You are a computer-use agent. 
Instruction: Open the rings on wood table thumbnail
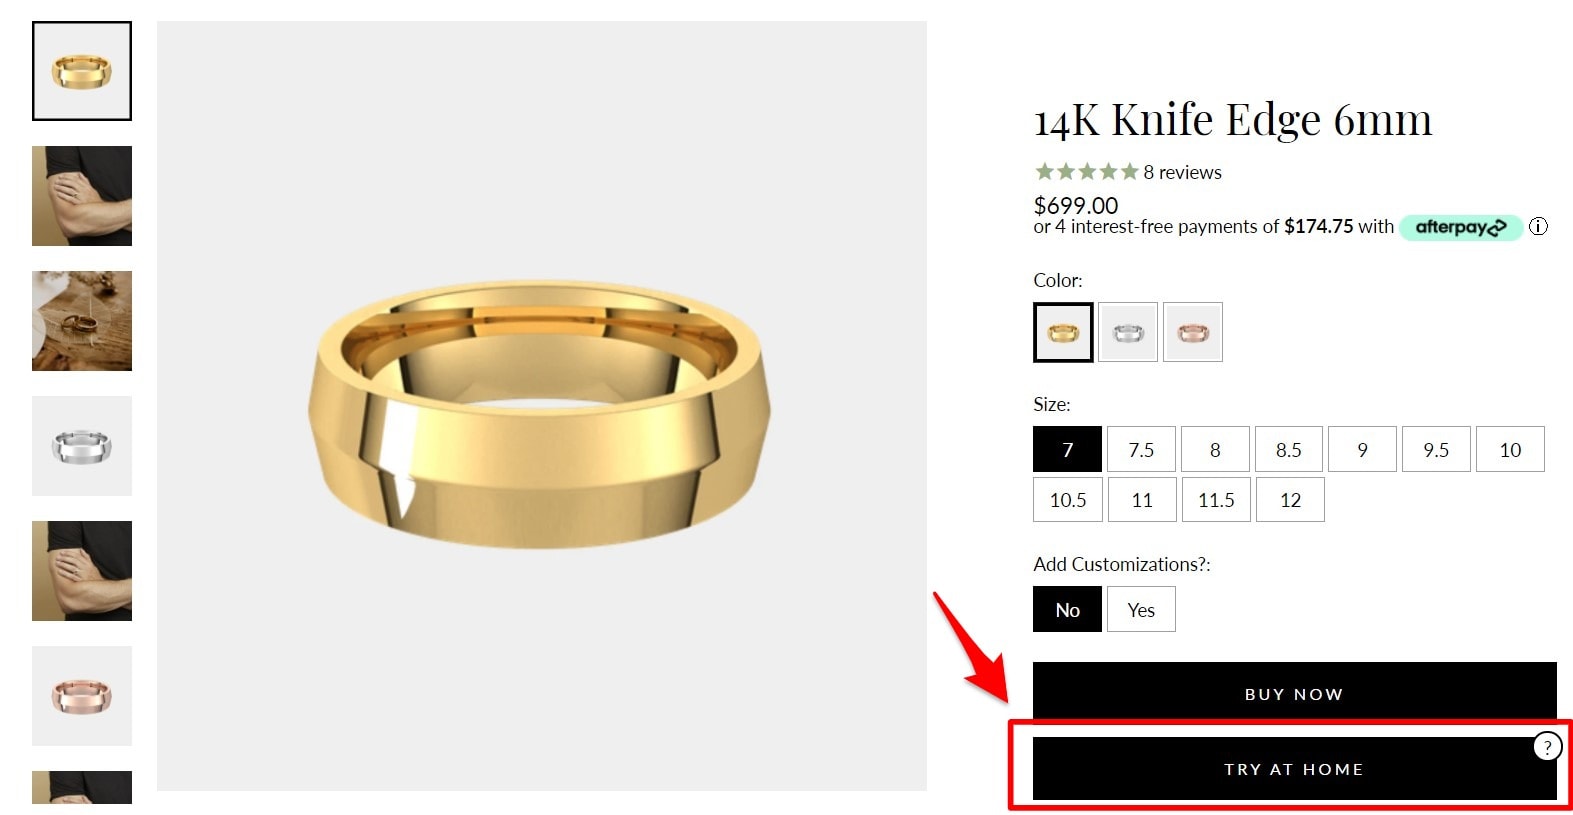(x=82, y=321)
